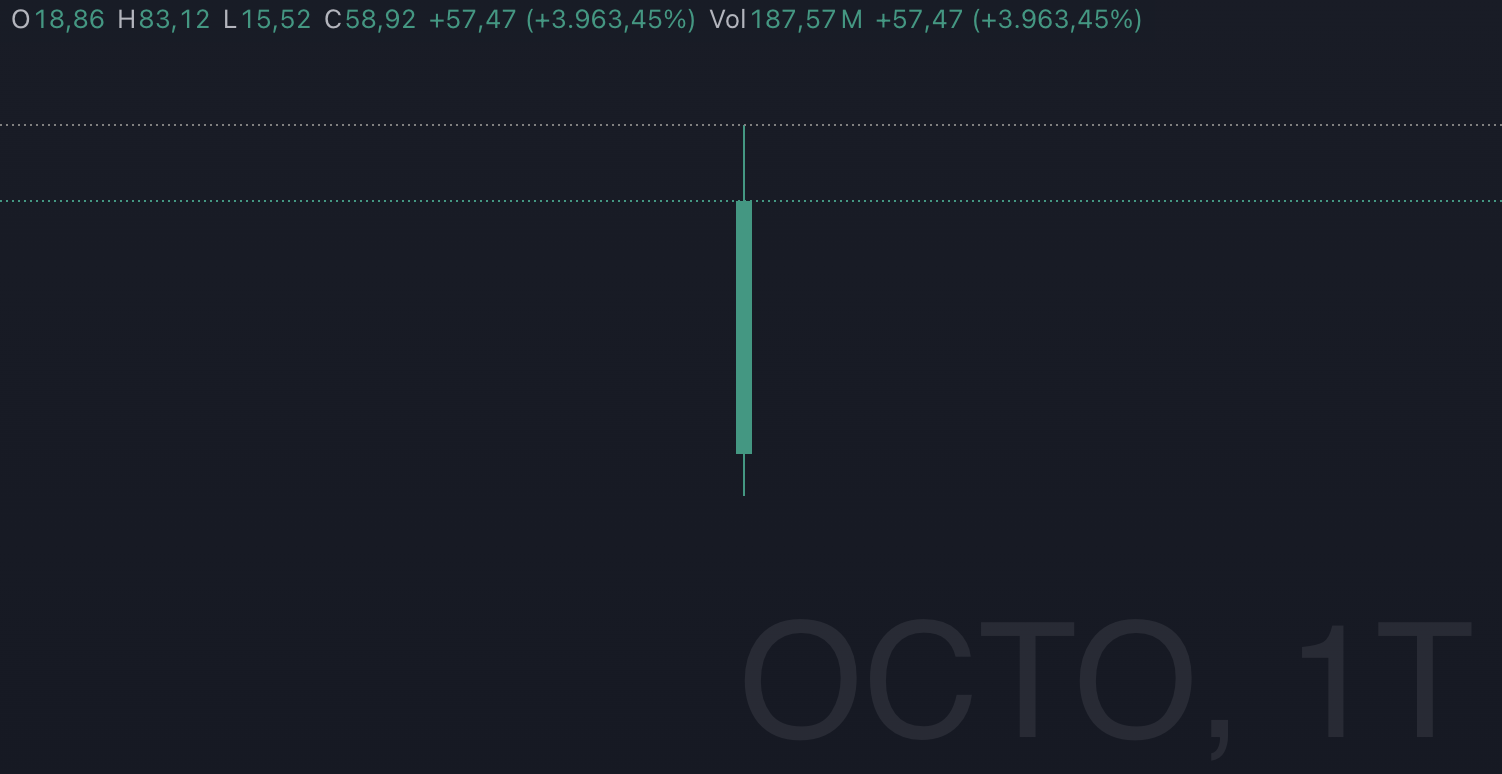The height and width of the screenshot is (774, 1502).
Task: Click the 'L' low label
Action: 230,19
